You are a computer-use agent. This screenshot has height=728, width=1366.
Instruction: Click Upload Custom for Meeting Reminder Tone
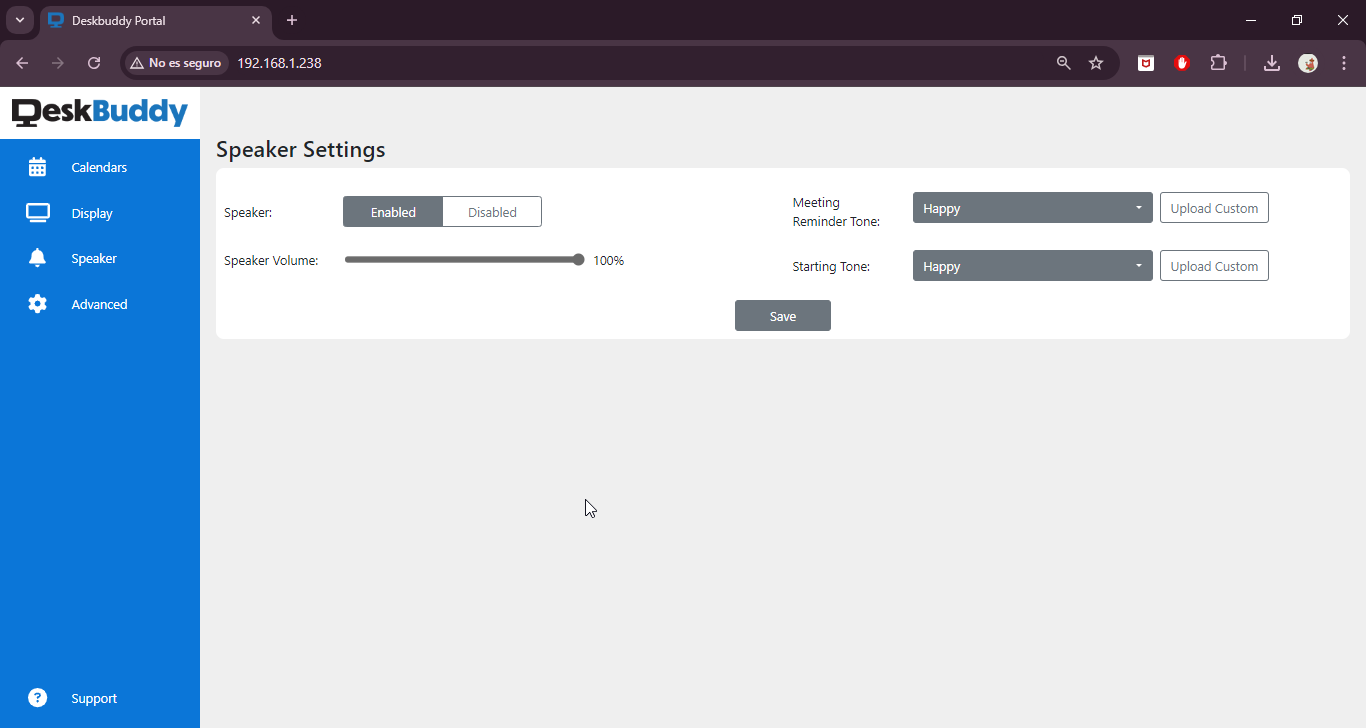[x=1214, y=208]
